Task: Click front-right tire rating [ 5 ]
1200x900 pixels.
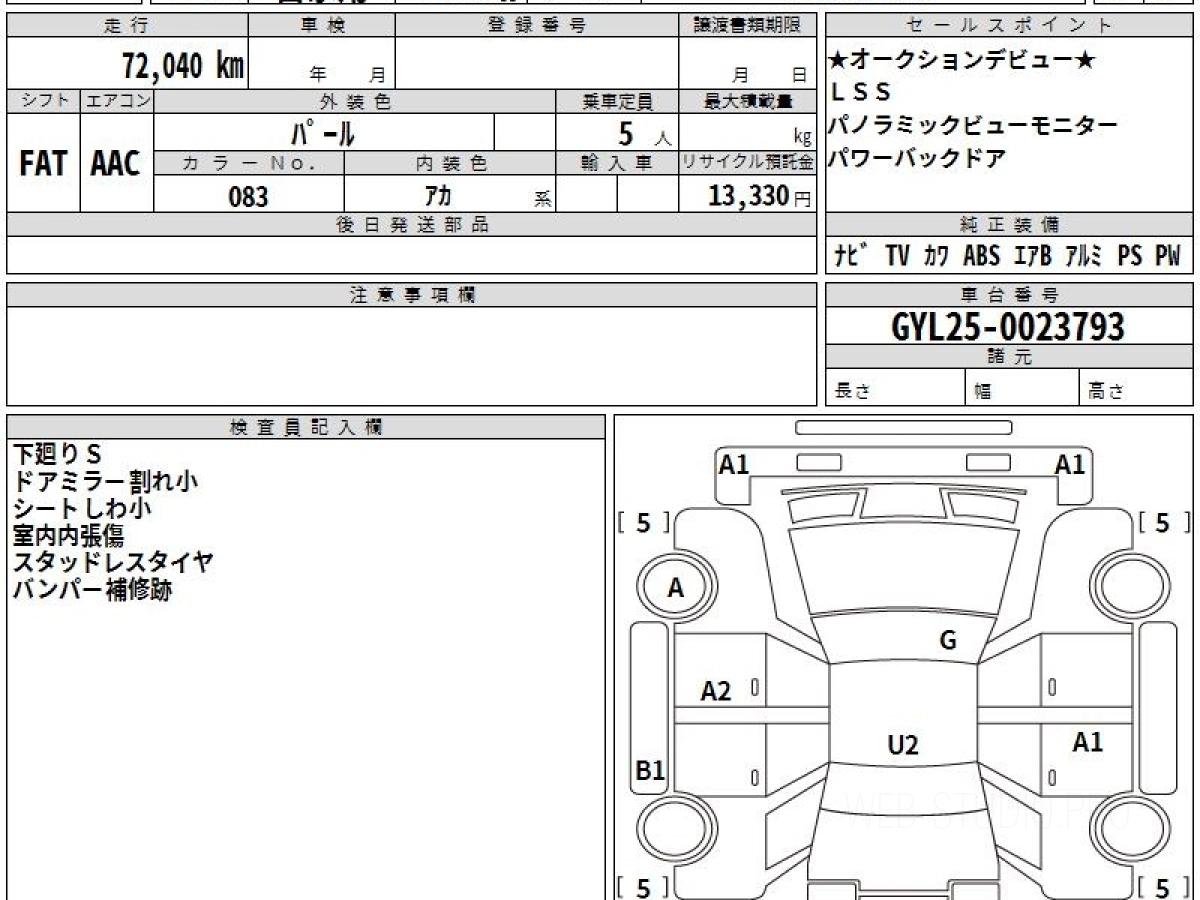Action: point(1165,521)
